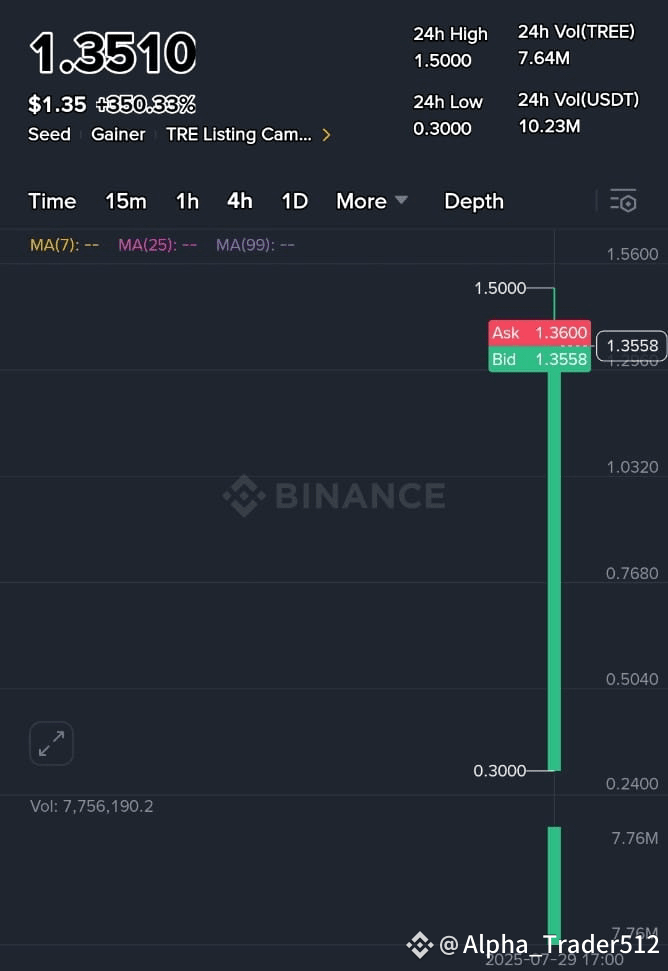The height and width of the screenshot is (971, 668).
Task: Open the Gainer tag
Action: tap(118, 134)
